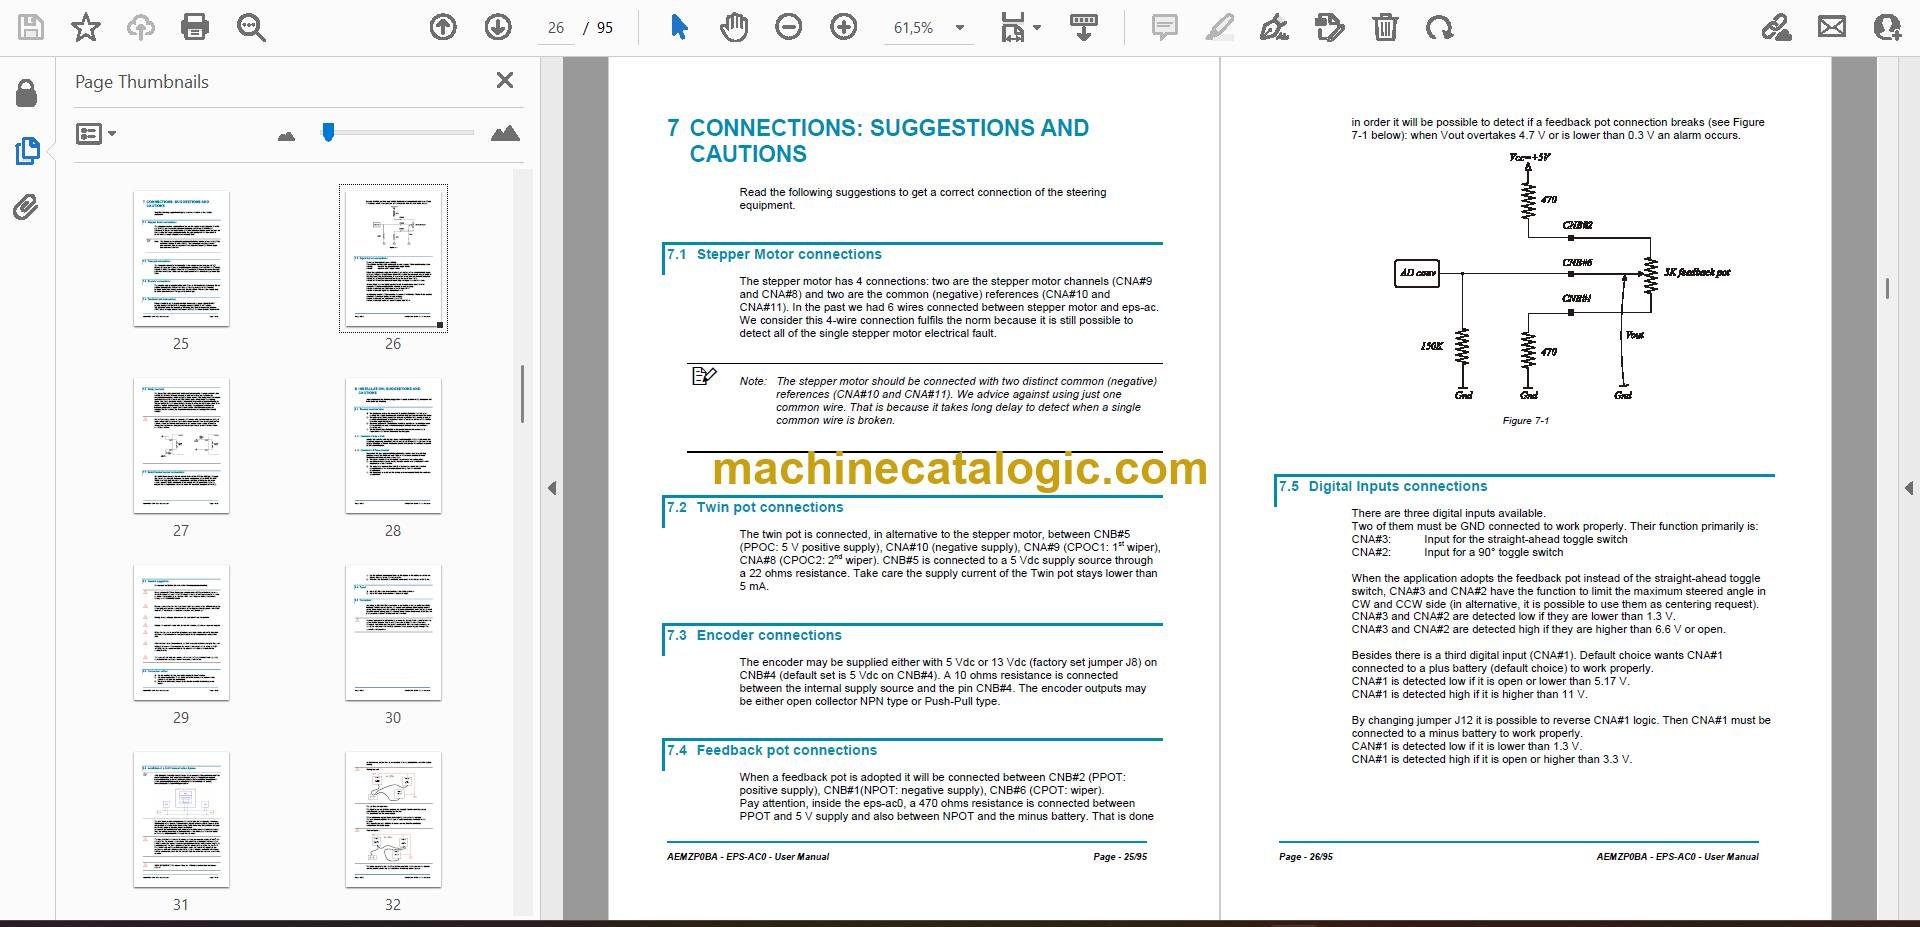Open the find text magnifier tool
1920x927 pixels.
(251, 27)
